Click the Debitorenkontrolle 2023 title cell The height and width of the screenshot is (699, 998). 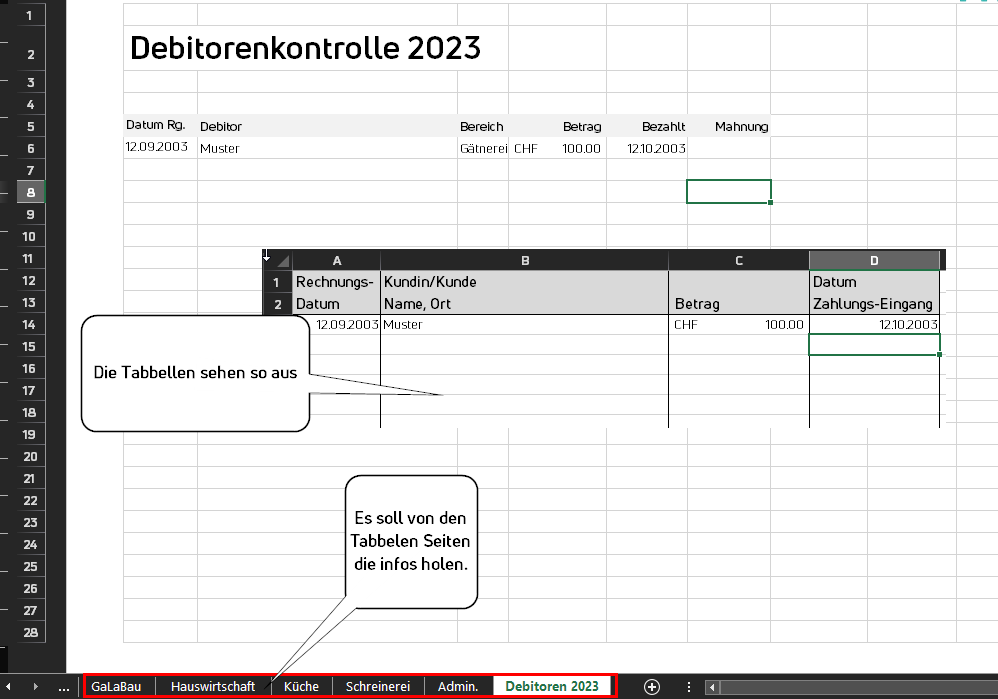(x=306, y=48)
